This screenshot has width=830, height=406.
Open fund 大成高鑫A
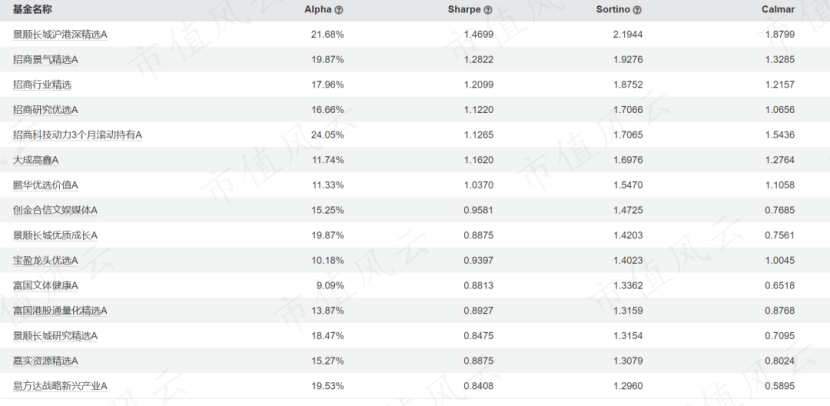pyautogui.click(x=36, y=160)
